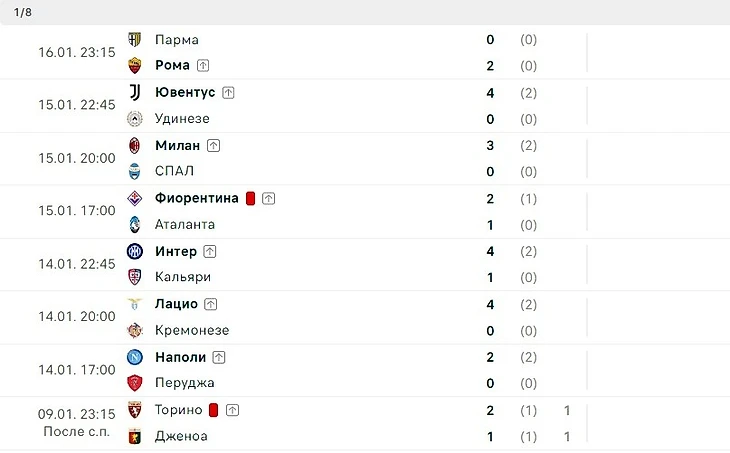This screenshot has width=730, height=453.
Task: Click the Inter club logo
Action: point(135,251)
